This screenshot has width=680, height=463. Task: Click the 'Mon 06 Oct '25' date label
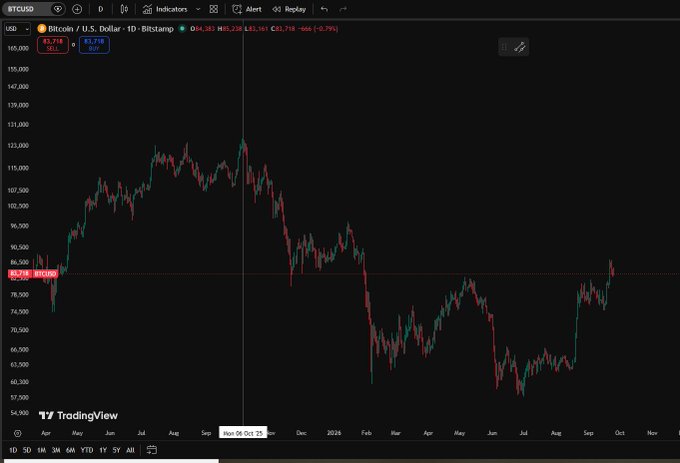point(243,433)
